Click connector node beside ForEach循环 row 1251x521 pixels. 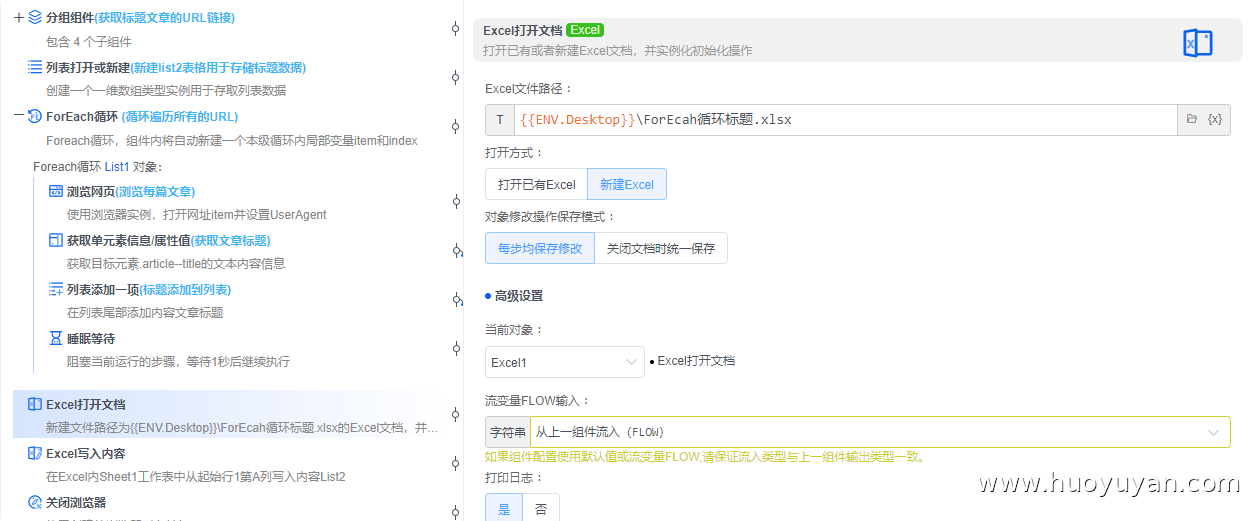click(456, 127)
